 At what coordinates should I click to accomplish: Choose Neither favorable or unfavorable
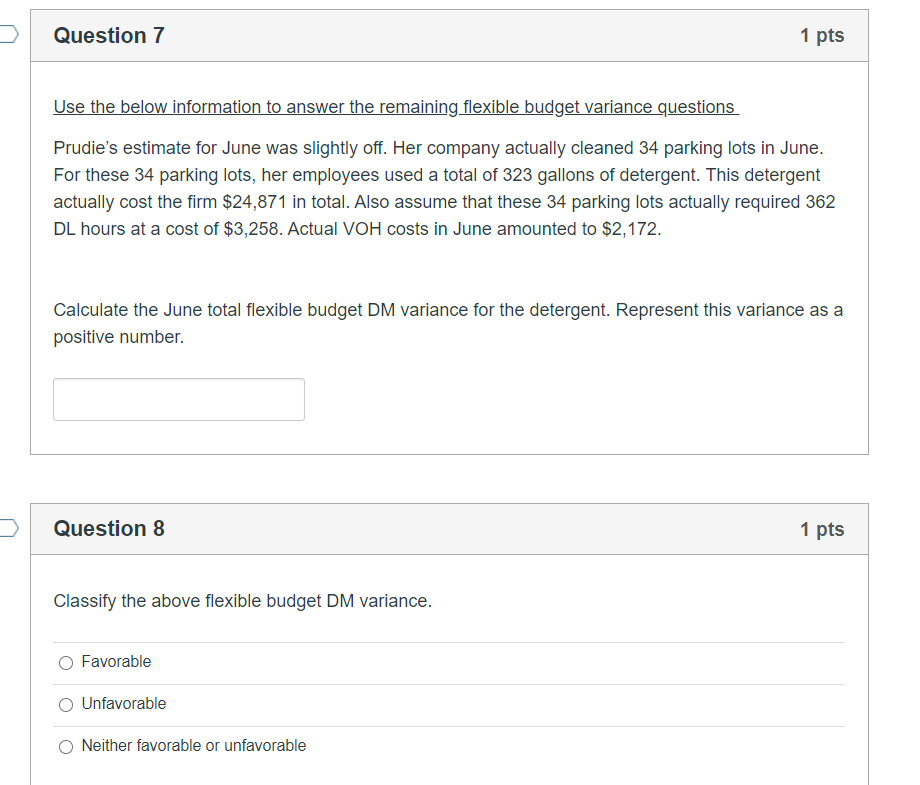[65, 746]
